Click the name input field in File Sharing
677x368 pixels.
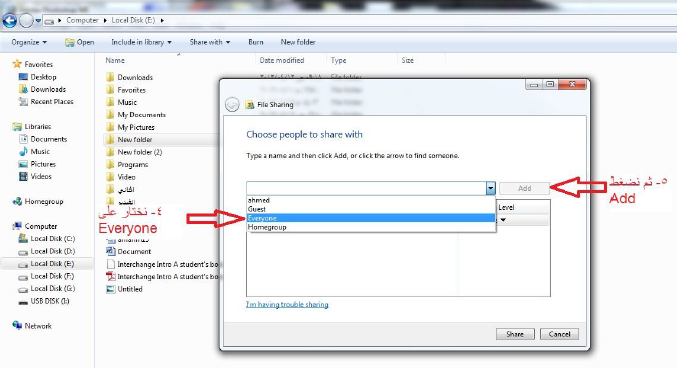[x=366, y=188]
